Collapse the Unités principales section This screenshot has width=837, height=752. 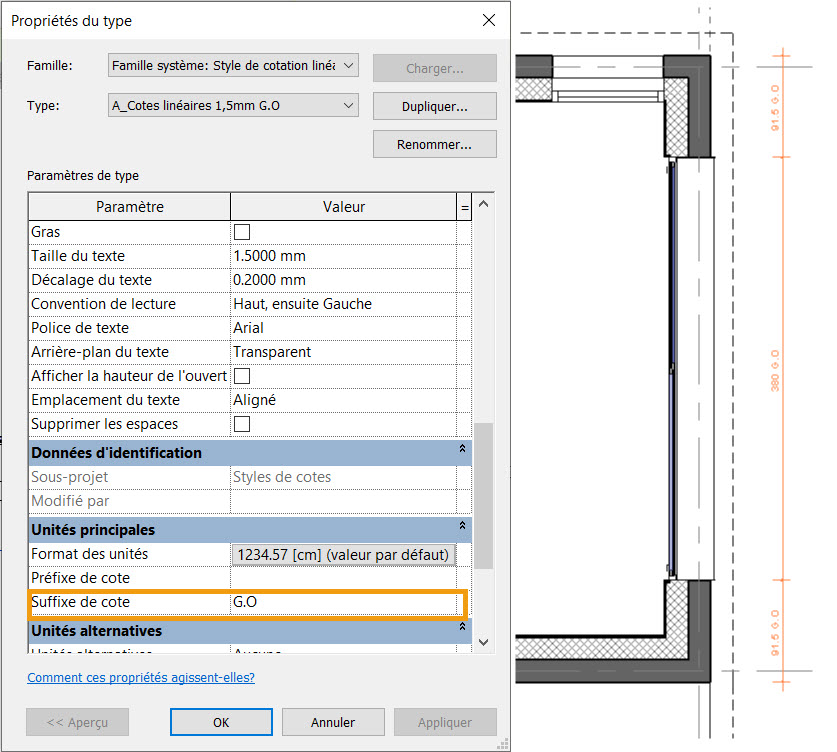click(462, 525)
